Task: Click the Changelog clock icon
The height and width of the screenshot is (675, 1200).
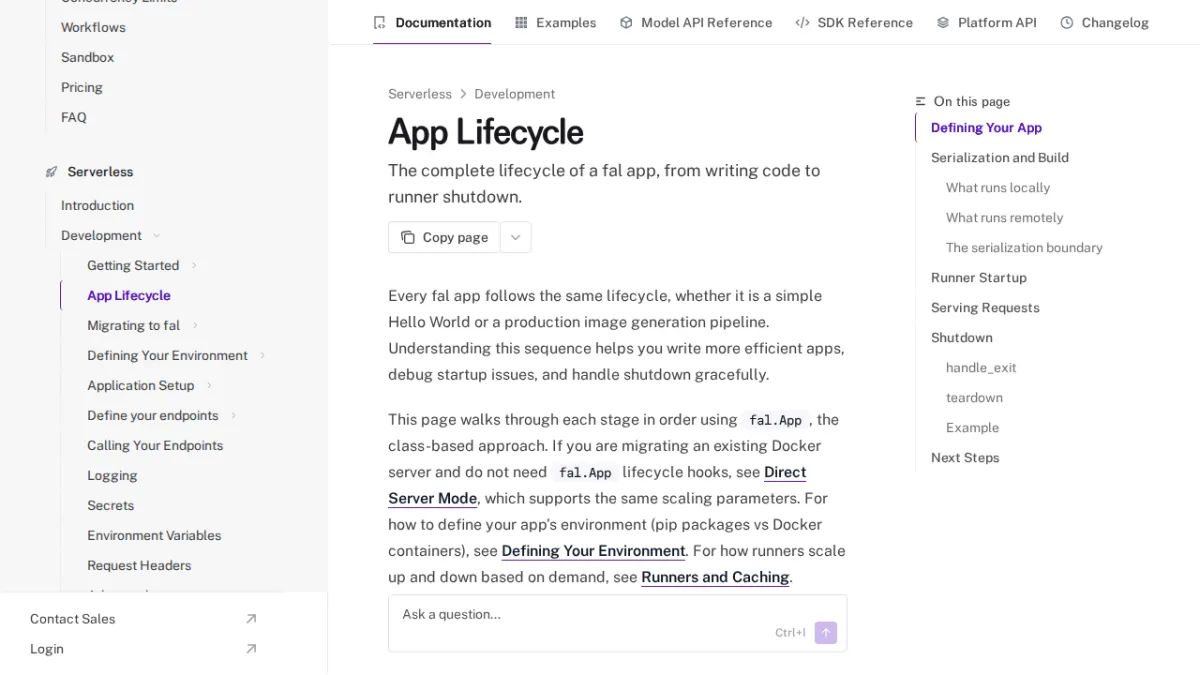Action: [x=1067, y=22]
